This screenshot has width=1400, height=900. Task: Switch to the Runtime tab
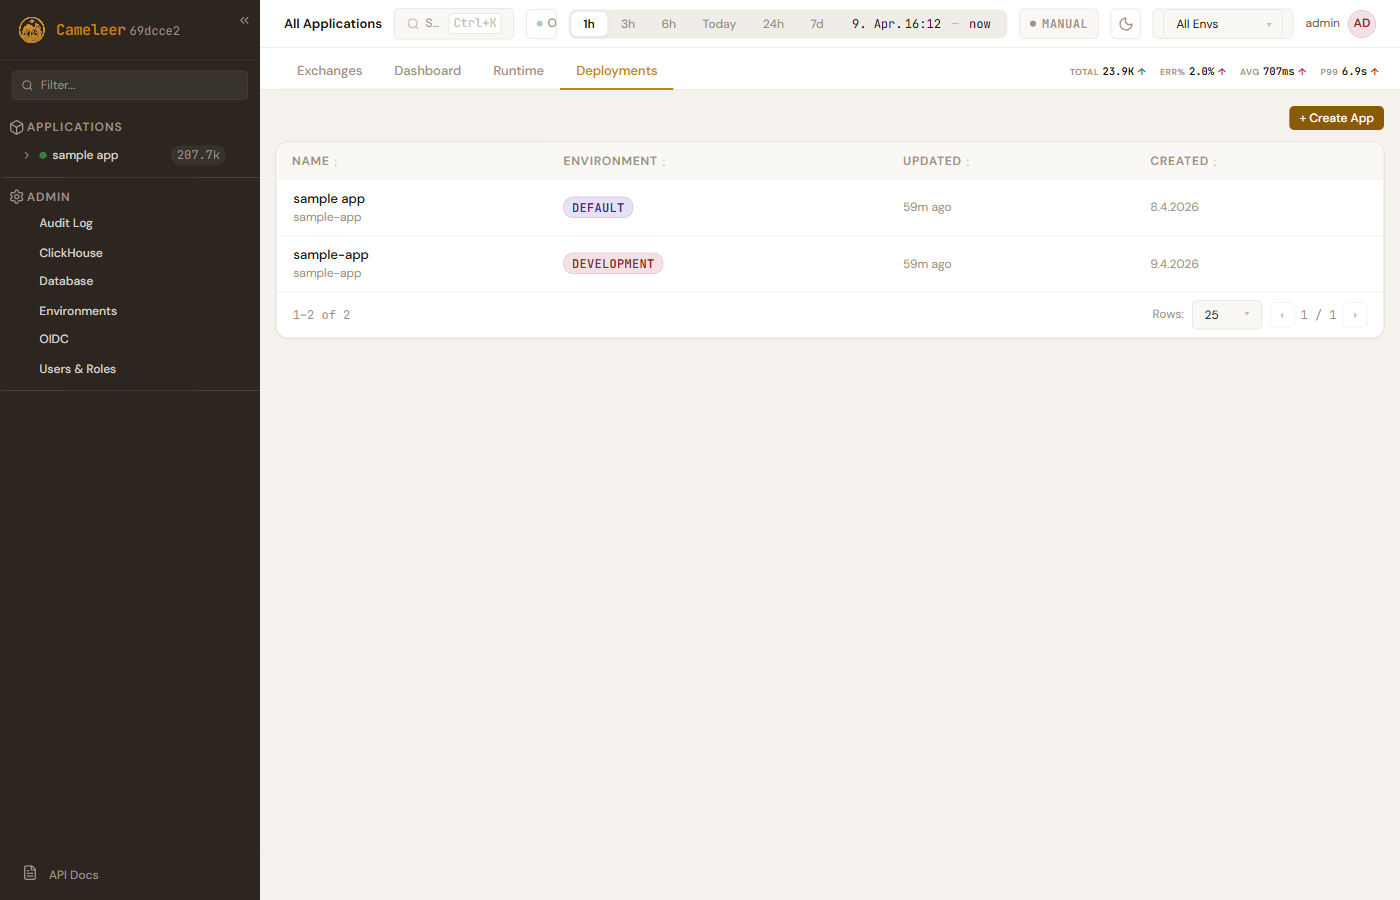pyautogui.click(x=518, y=71)
